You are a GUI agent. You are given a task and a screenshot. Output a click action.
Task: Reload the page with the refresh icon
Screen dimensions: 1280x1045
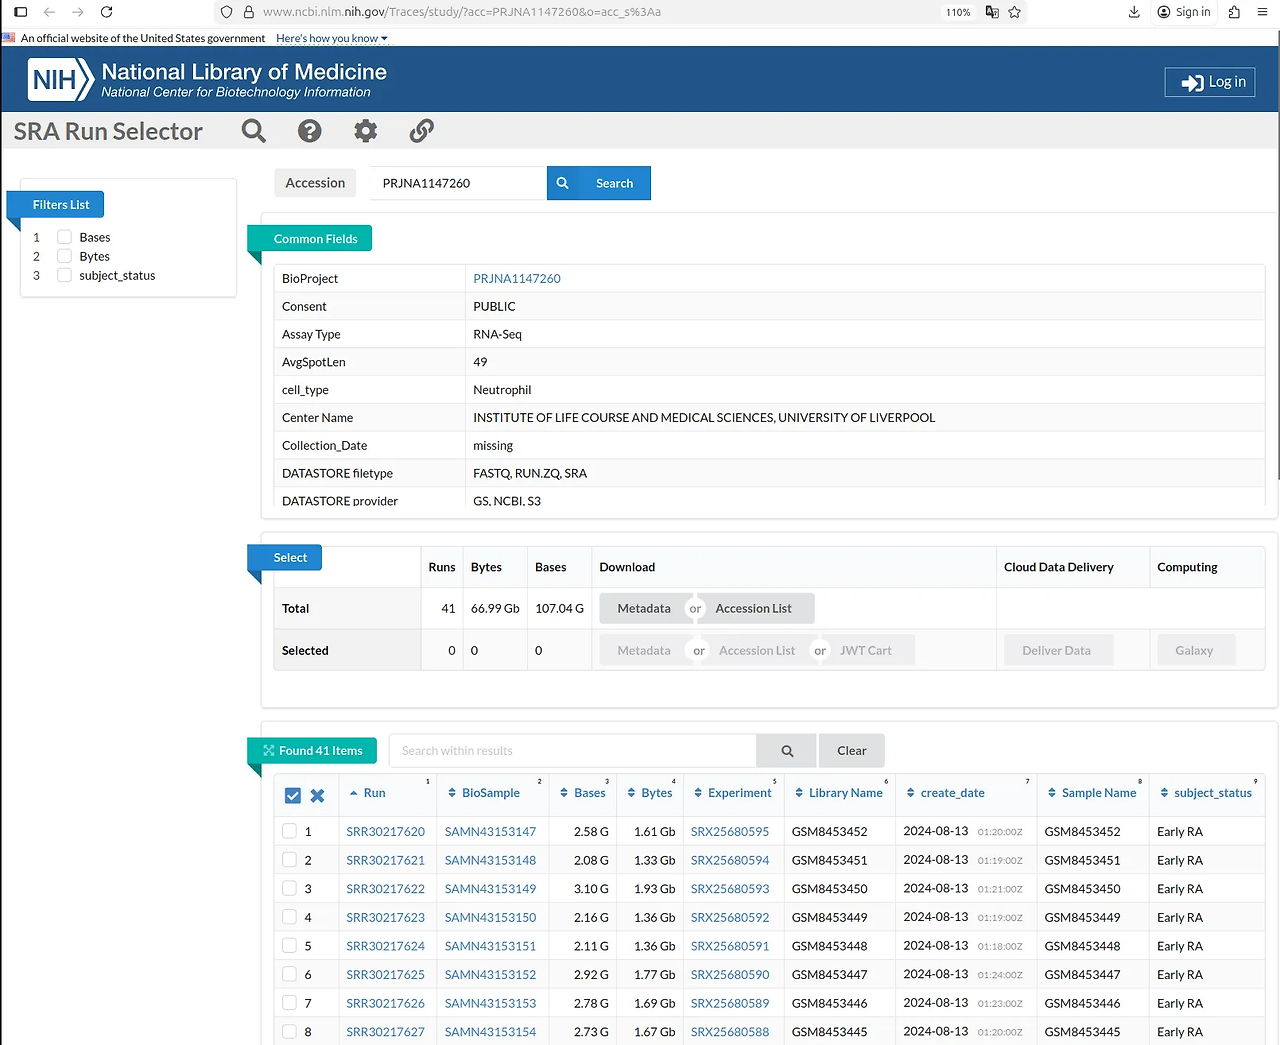coord(107,12)
